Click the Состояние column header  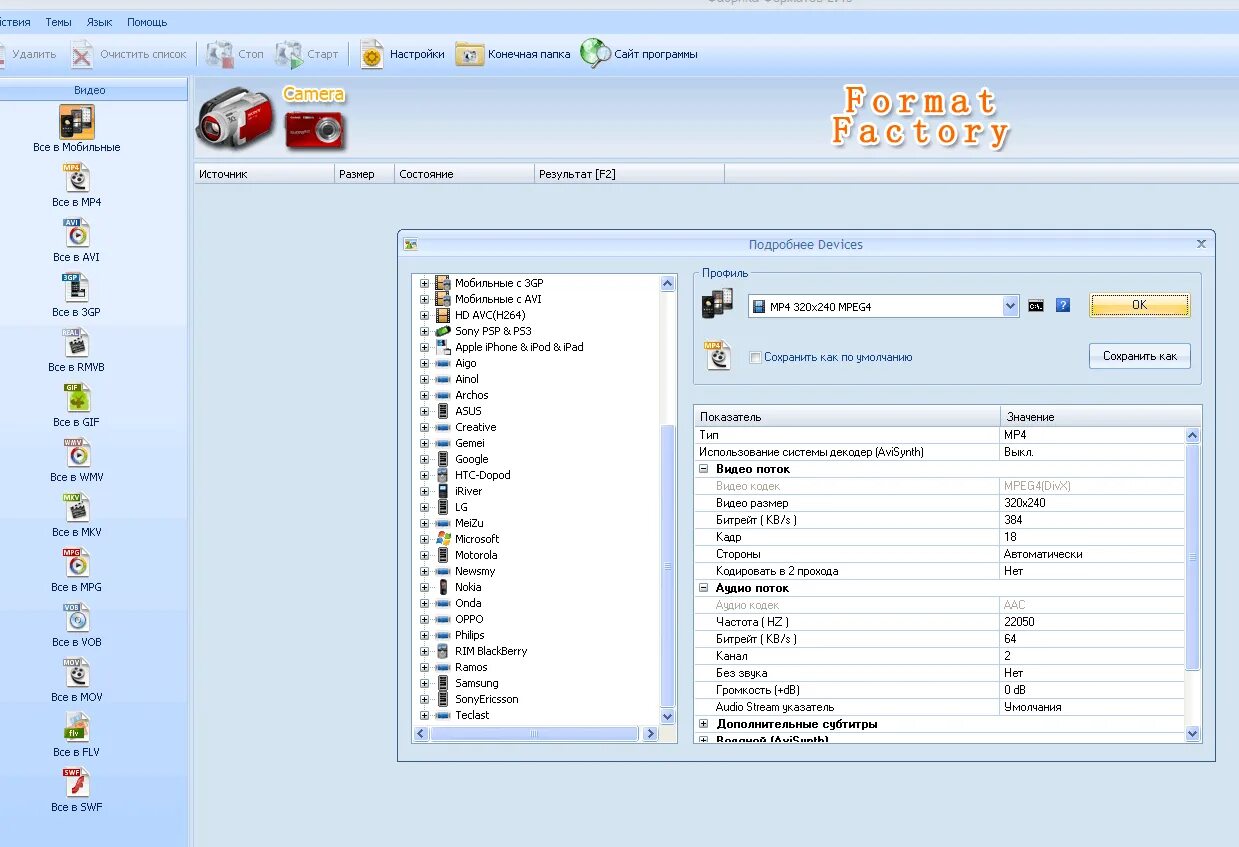[x=464, y=174]
